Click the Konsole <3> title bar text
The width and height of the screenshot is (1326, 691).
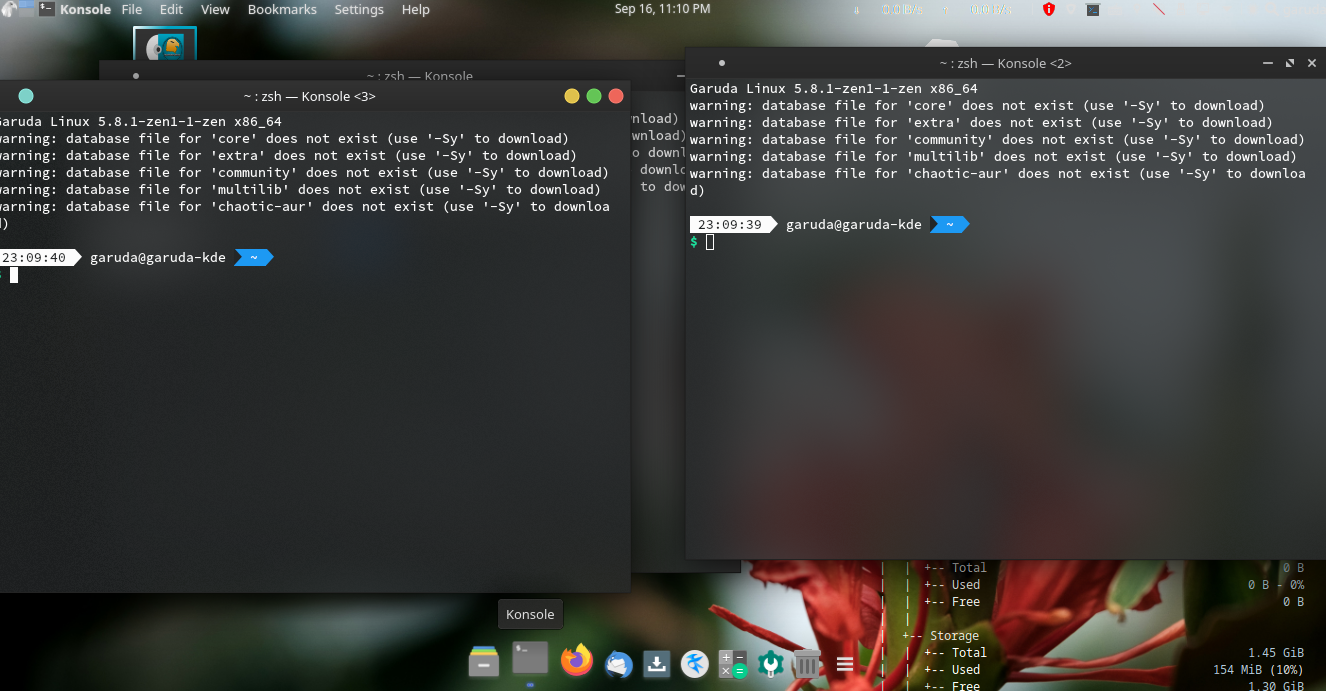point(310,96)
